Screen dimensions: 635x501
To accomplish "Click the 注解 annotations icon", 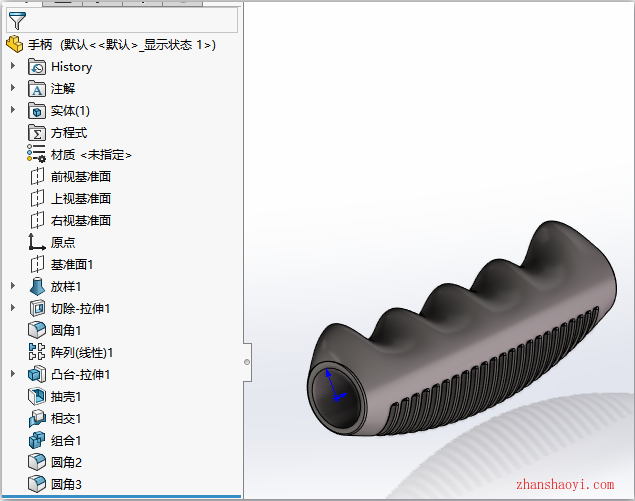I will [37, 89].
